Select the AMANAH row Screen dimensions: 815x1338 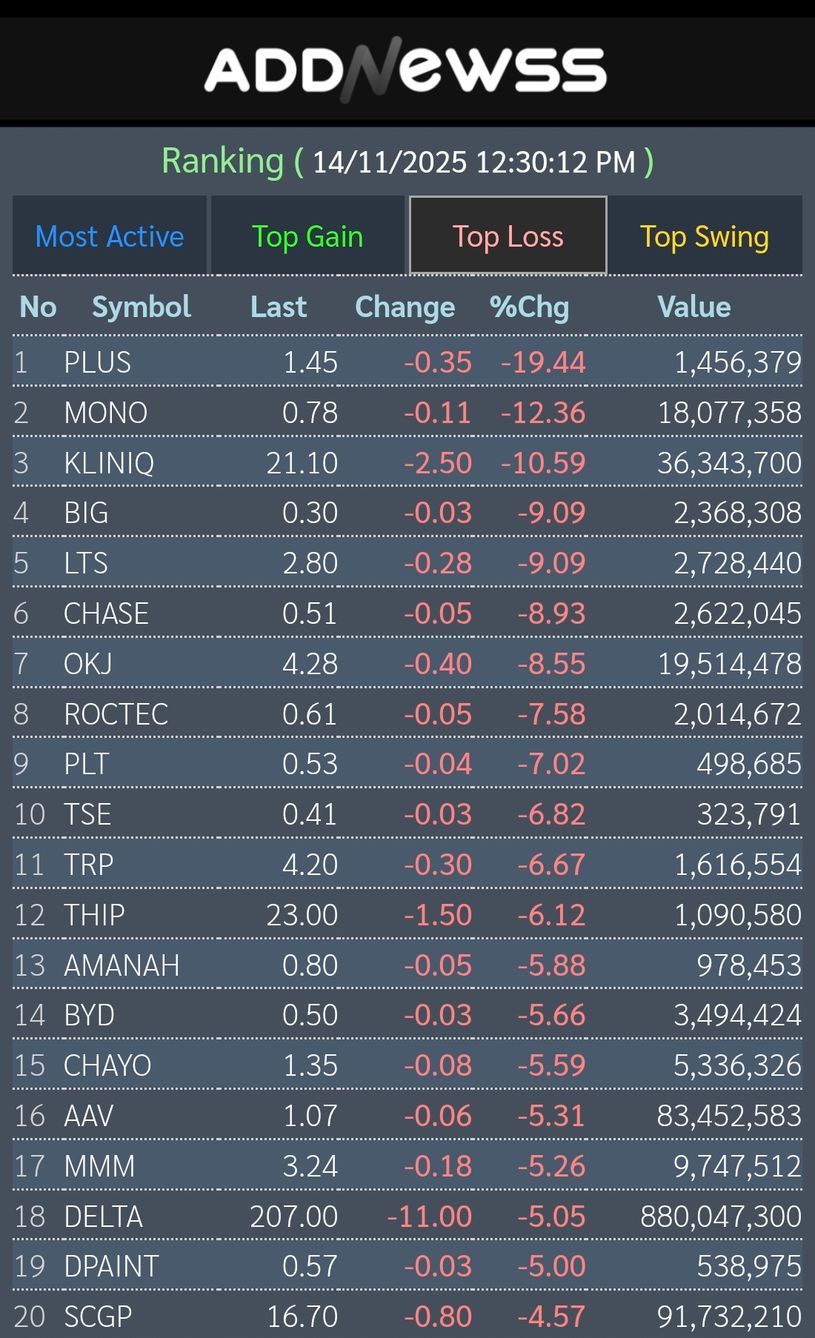point(122,965)
